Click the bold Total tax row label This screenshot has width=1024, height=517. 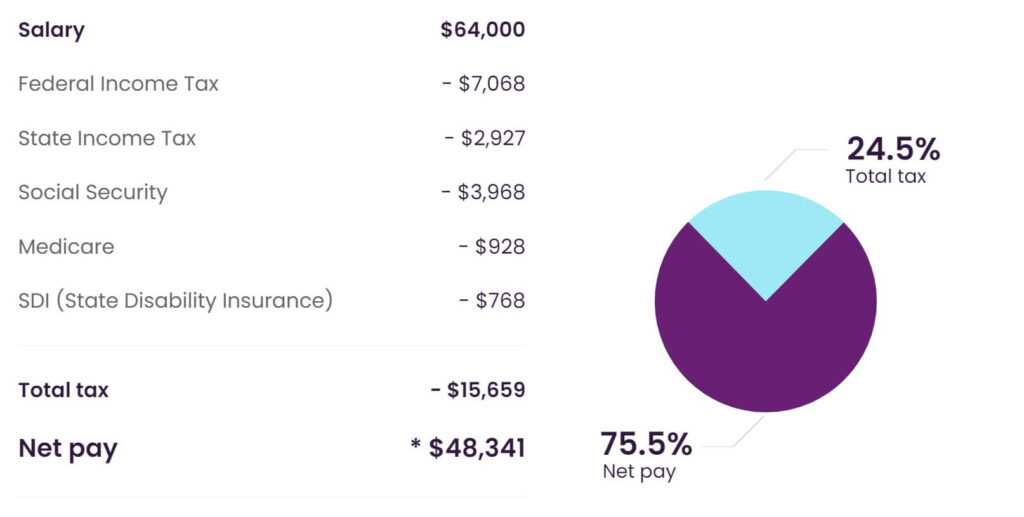coord(63,390)
